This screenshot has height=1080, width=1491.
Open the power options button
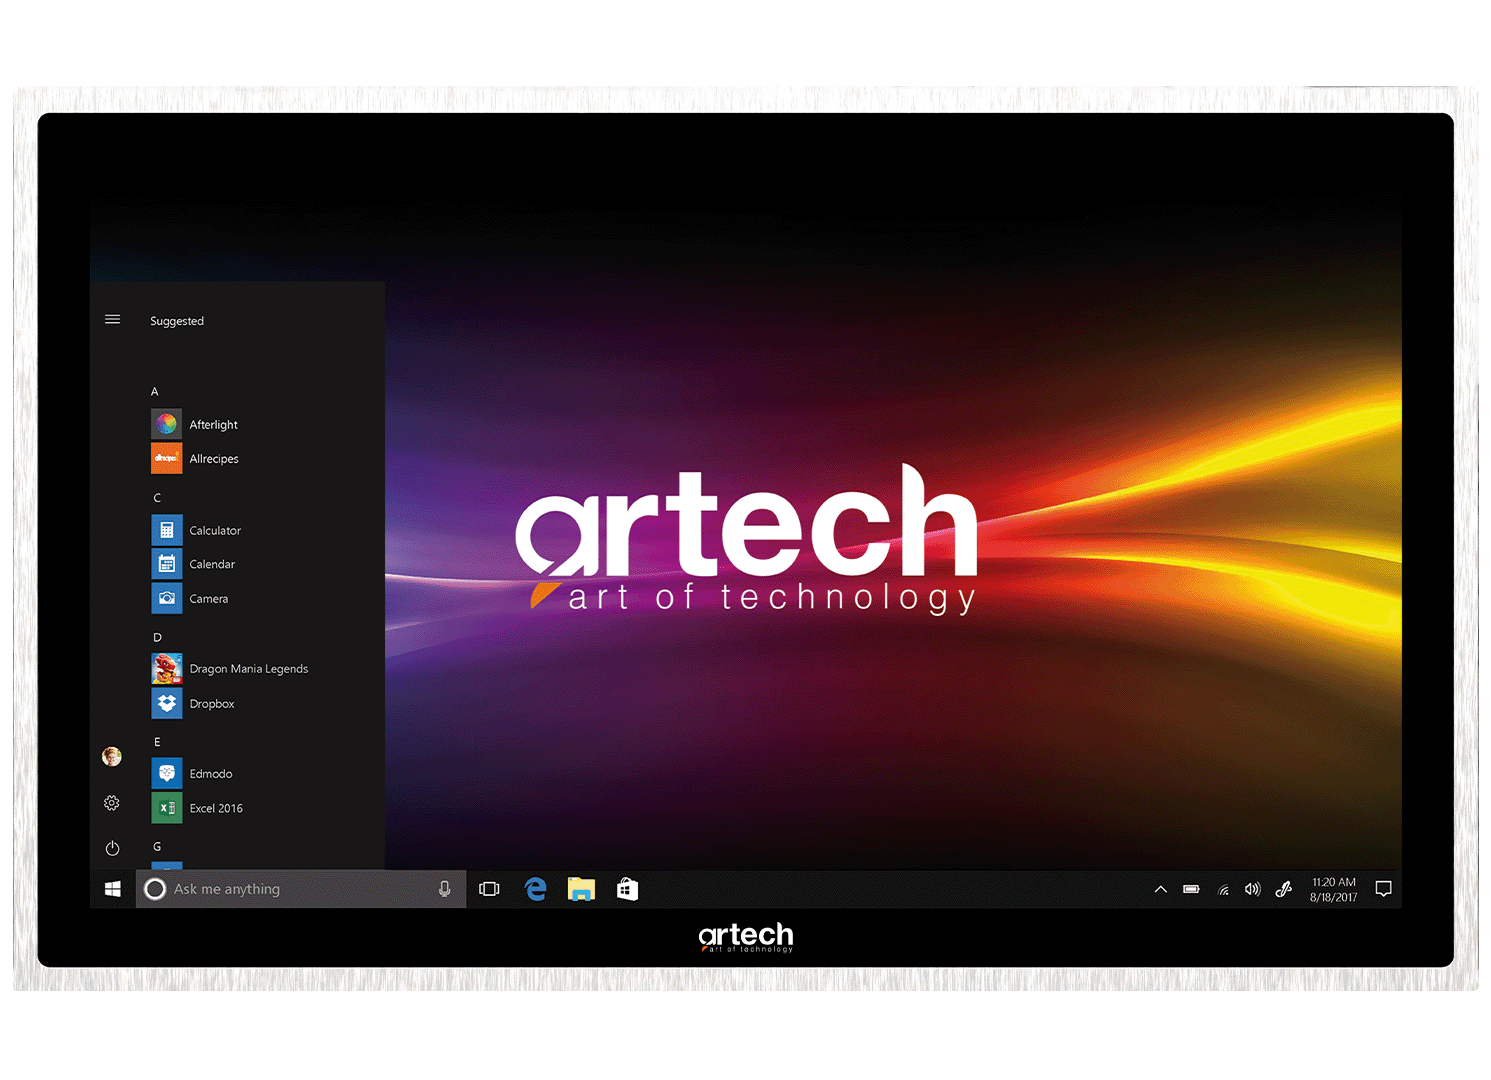pos(112,848)
